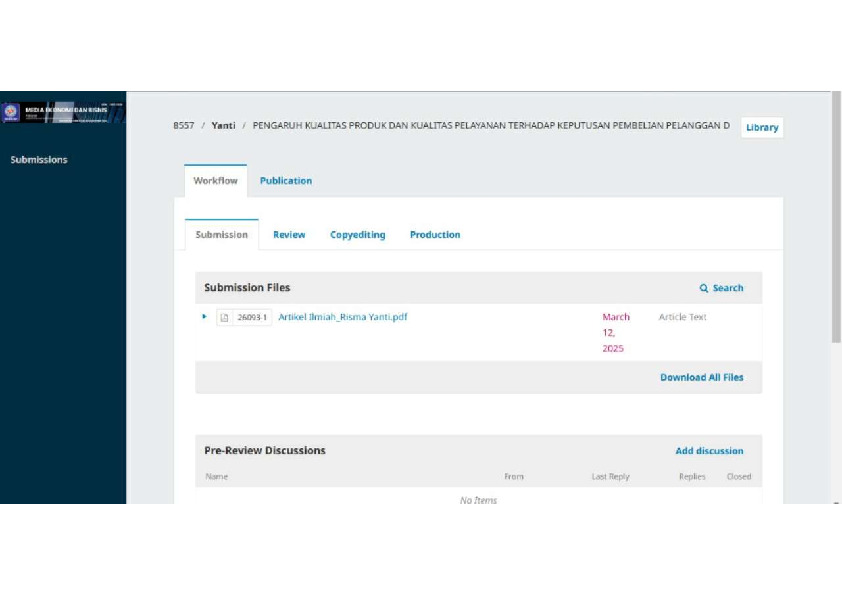Click the magnifier icon next to Search
This screenshot has width=842, height=595.
tap(703, 288)
